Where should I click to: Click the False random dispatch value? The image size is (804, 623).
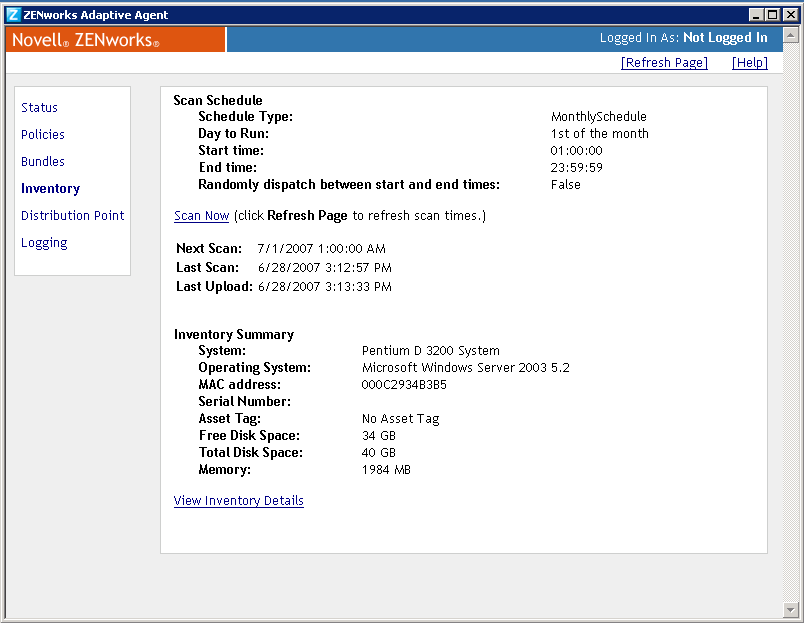566,185
